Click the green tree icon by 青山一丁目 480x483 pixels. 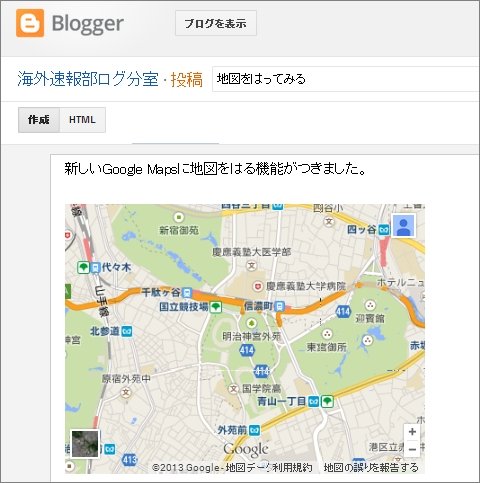pos(327,401)
